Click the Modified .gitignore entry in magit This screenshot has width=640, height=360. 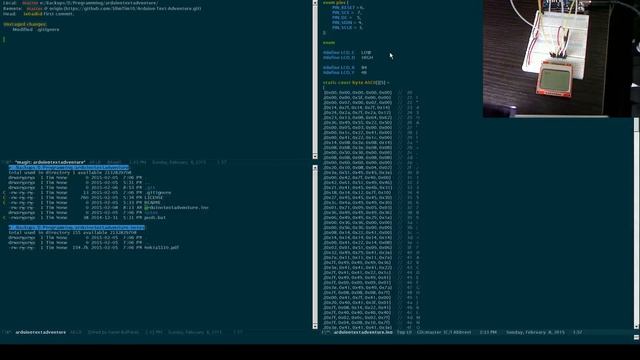[36, 29]
